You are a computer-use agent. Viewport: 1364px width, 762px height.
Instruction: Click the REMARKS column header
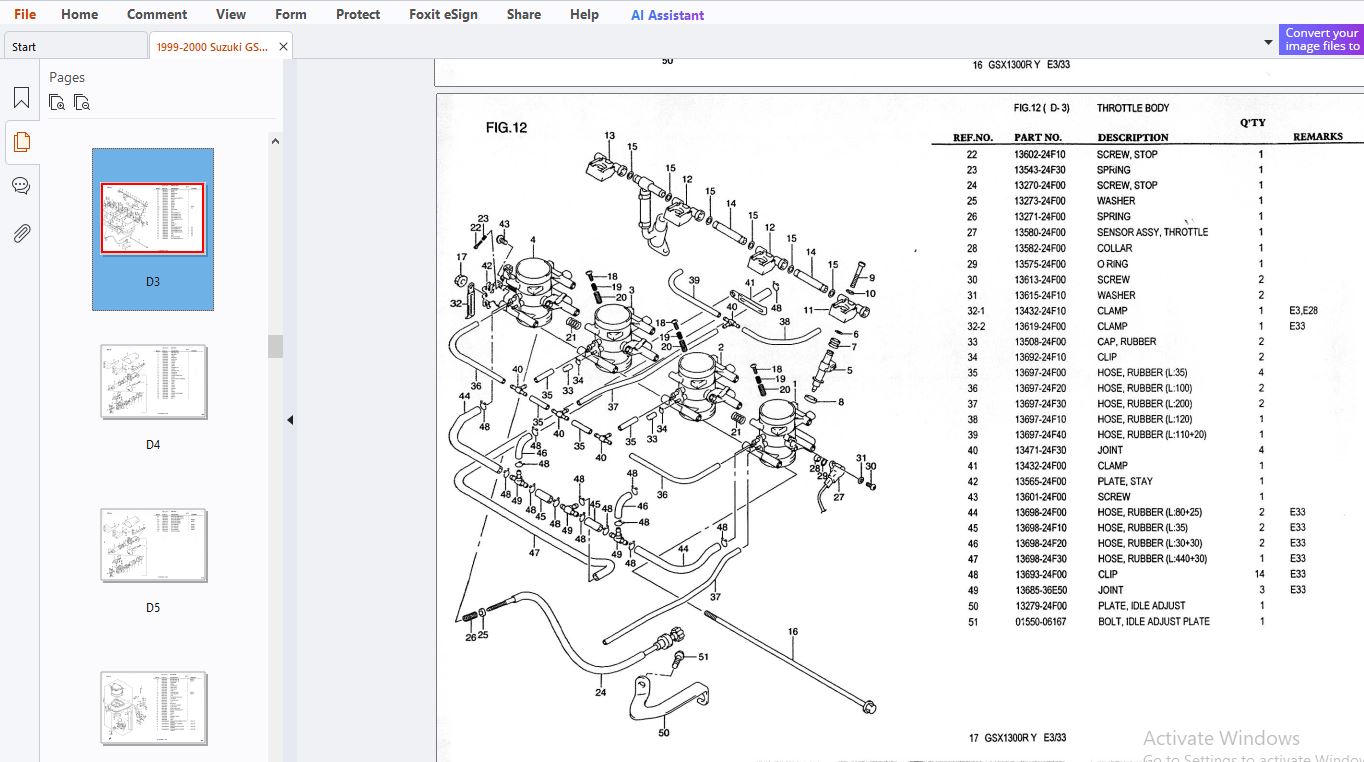(x=1318, y=137)
